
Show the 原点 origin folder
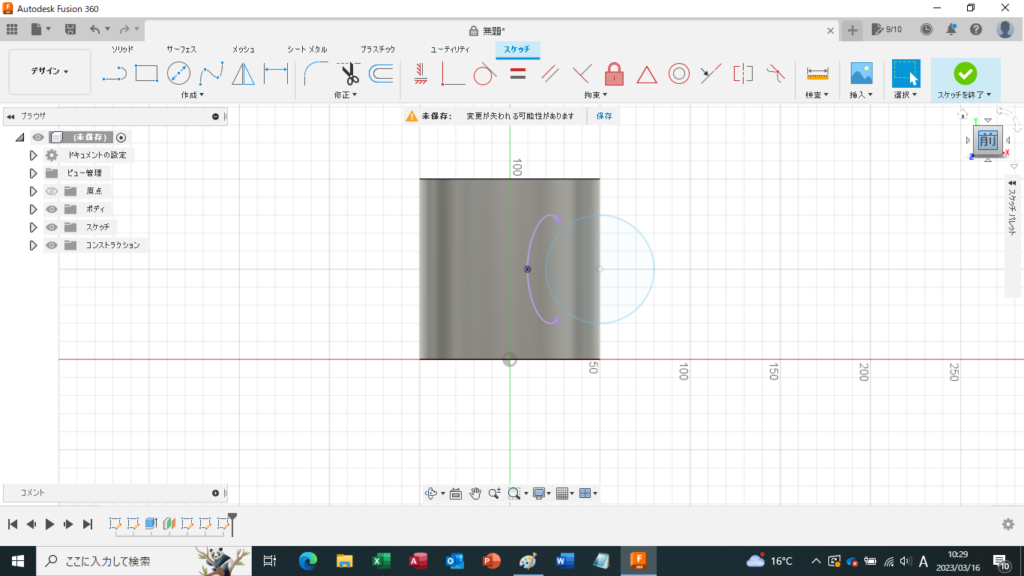pyautogui.click(x=52, y=191)
